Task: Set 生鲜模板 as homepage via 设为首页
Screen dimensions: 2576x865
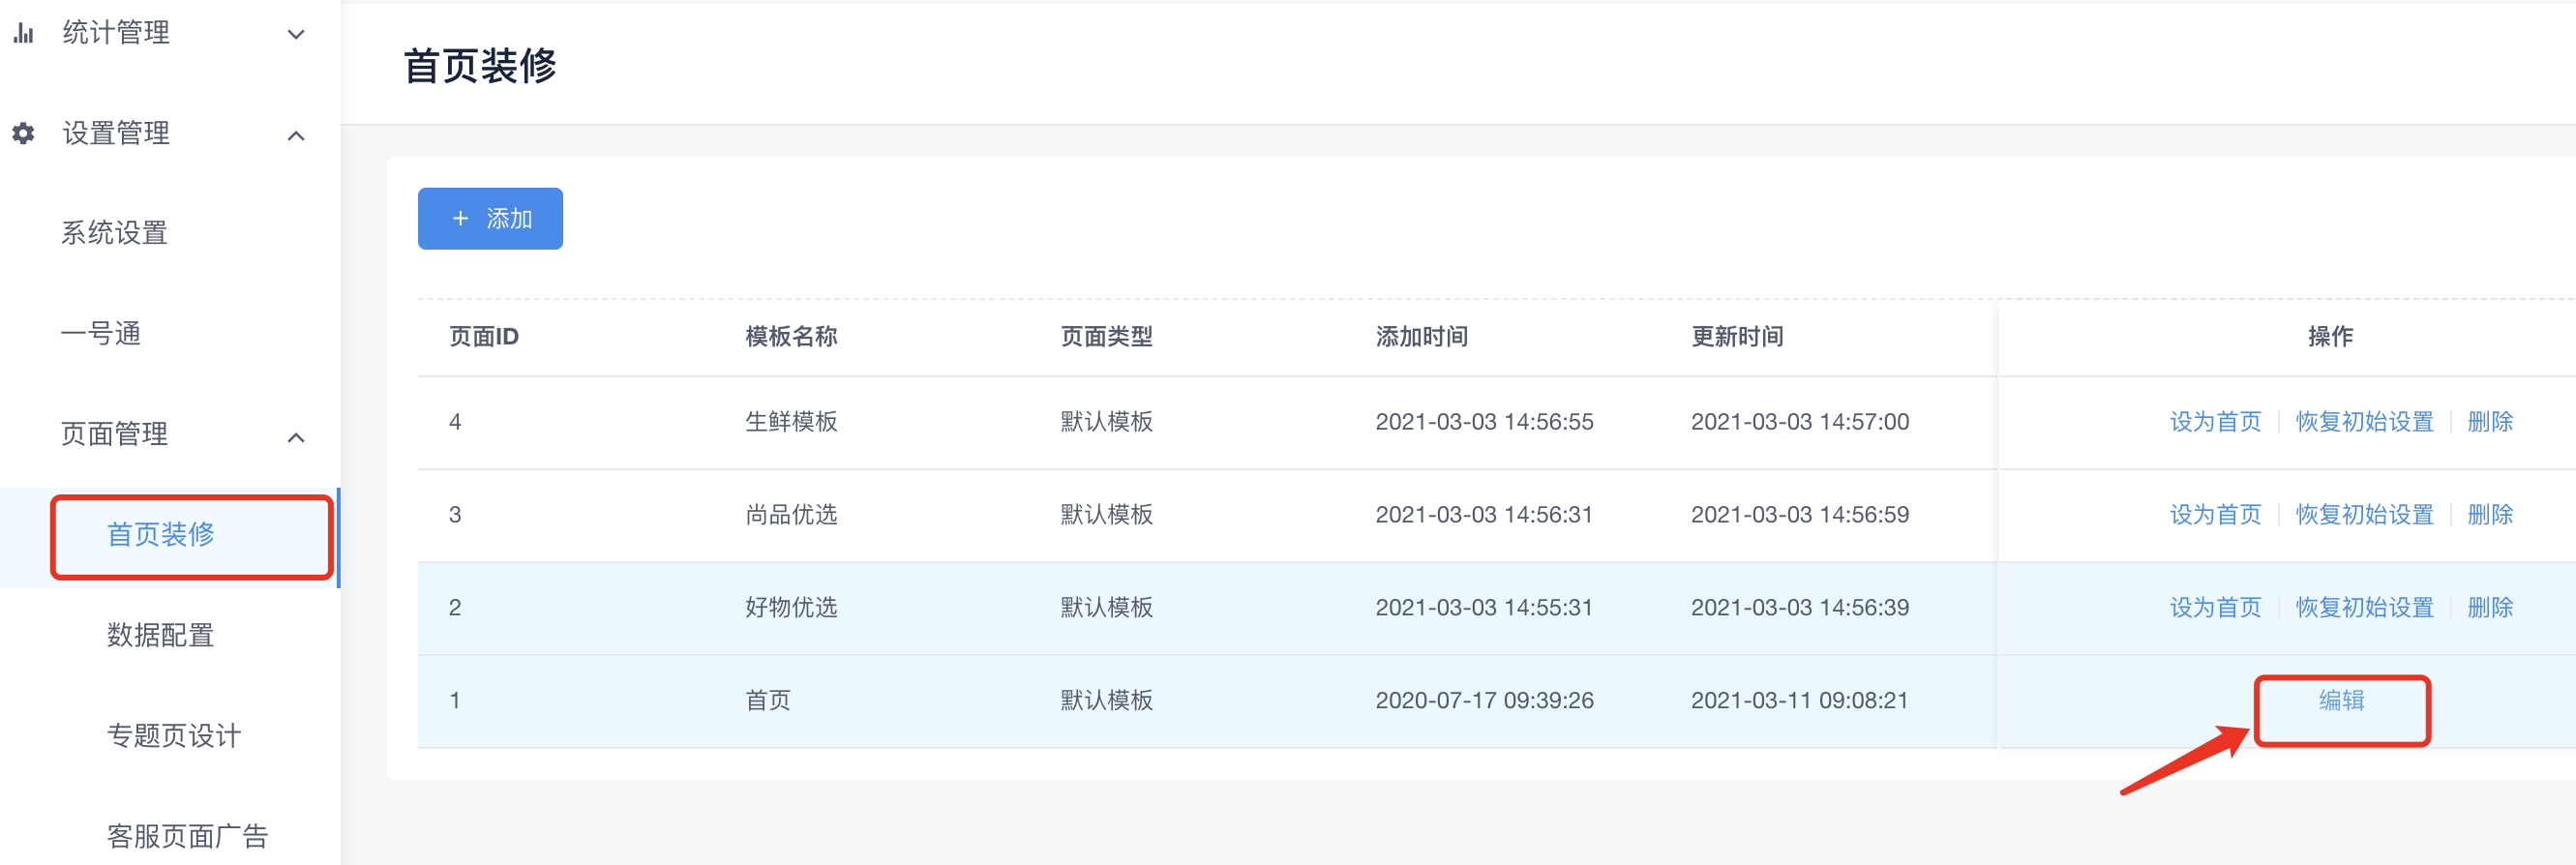Action: 2215,422
